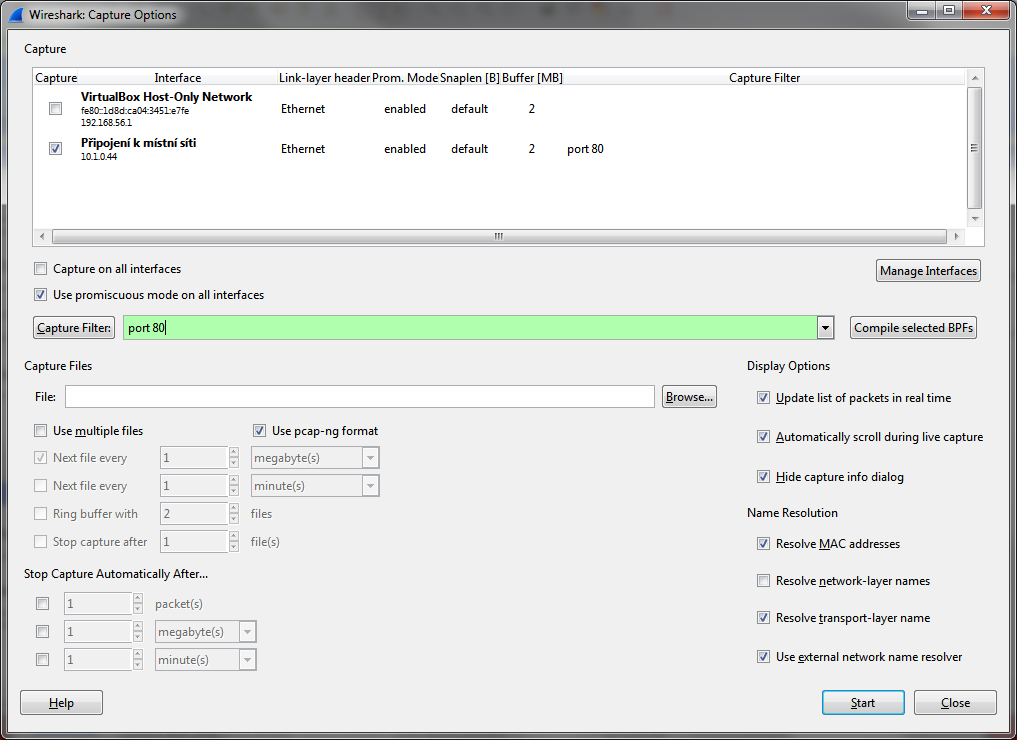This screenshot has height=740, width=1017.
Task: Tick the VirtualBox Host-Only Network capture checkbox
Action: point(56,108)
